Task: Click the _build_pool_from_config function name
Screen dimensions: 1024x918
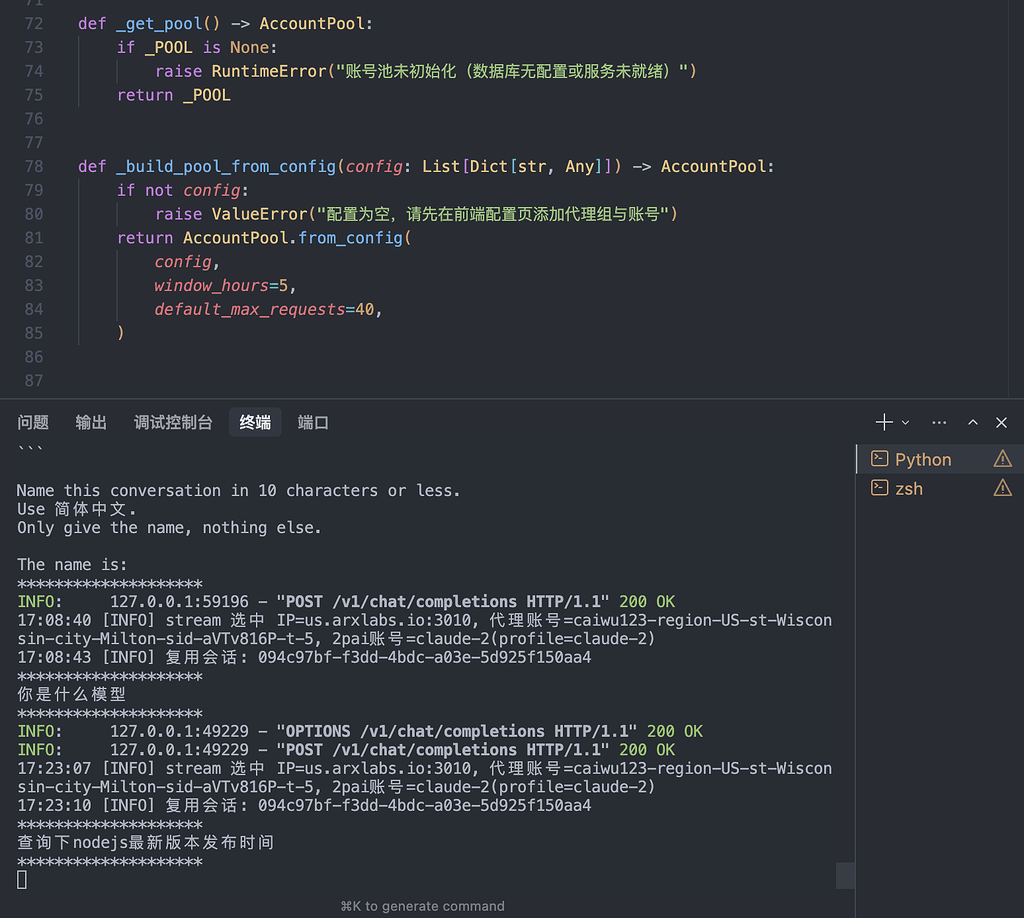Action: pos(226,166)
